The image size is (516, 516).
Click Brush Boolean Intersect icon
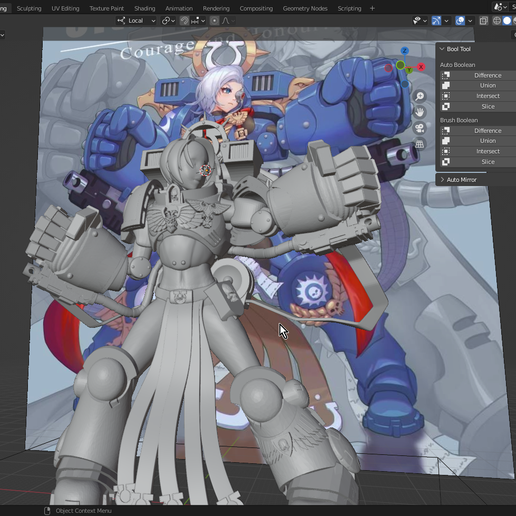446,151
